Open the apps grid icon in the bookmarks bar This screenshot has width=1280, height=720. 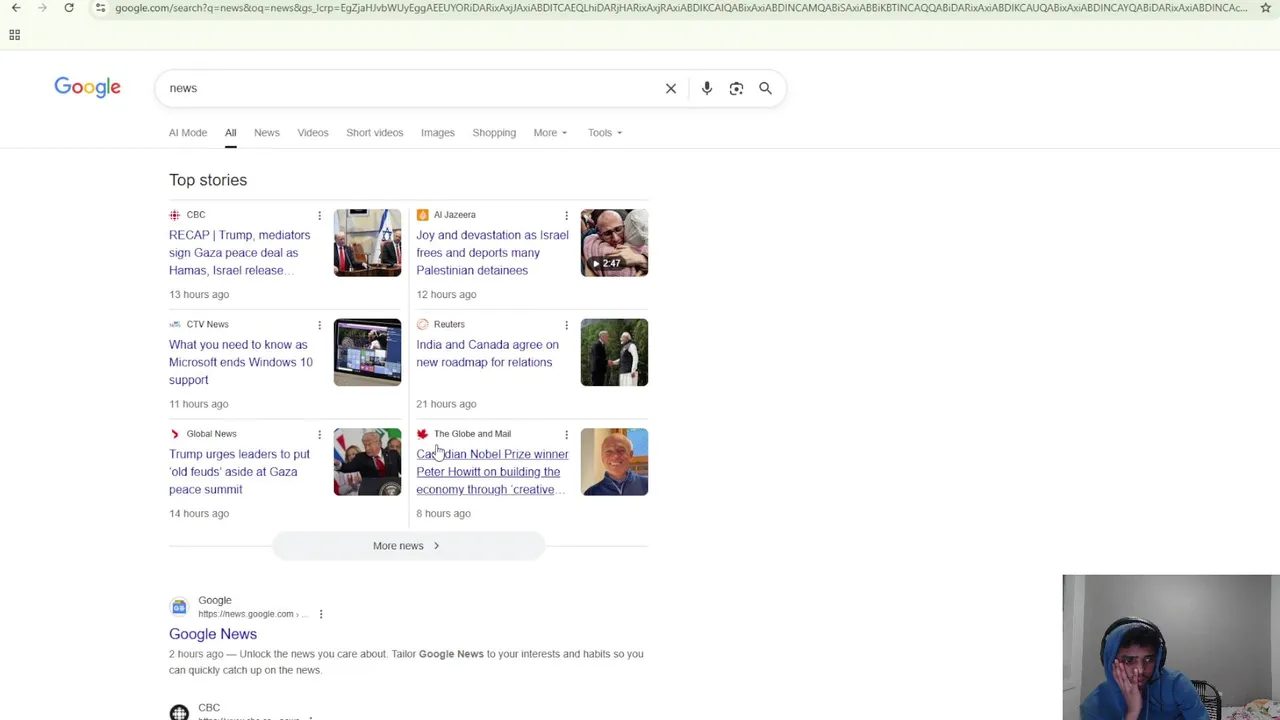(x=14, y=35)
